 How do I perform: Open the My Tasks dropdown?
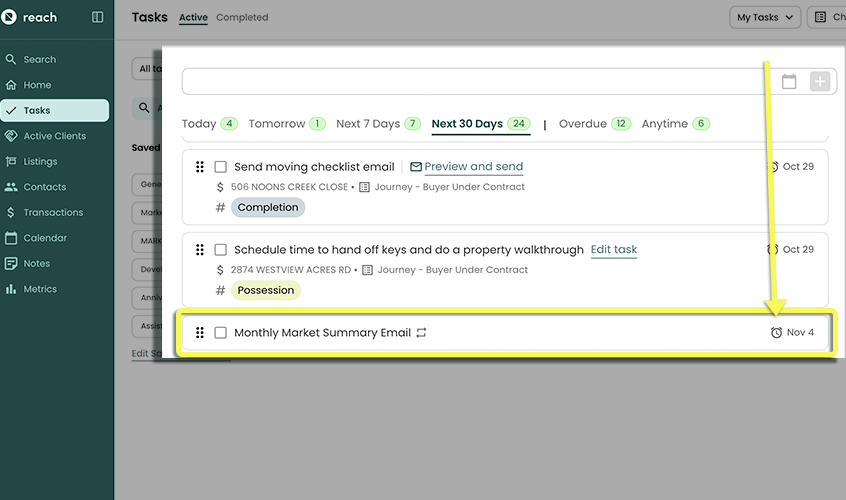[x=766, y=17]
